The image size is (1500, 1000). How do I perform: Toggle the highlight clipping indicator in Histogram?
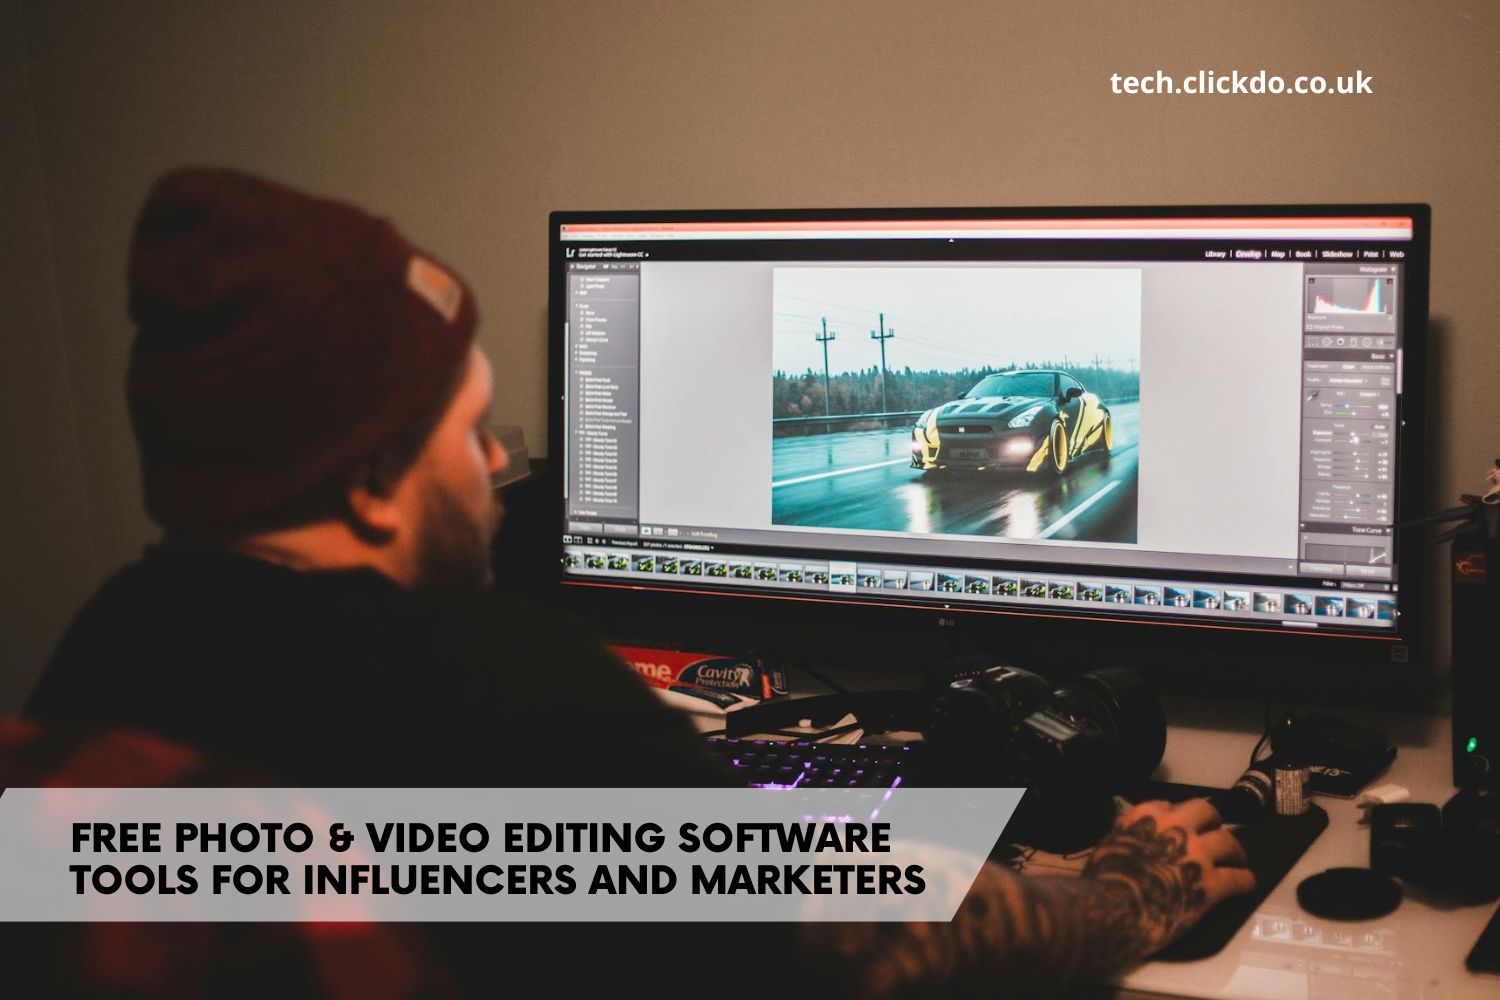point(1390,281)
